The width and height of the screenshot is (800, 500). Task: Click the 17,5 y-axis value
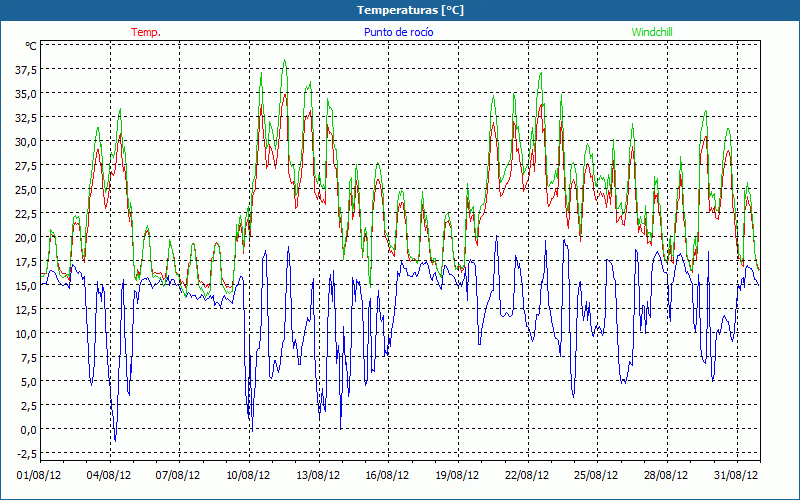(x=26, y=262)
